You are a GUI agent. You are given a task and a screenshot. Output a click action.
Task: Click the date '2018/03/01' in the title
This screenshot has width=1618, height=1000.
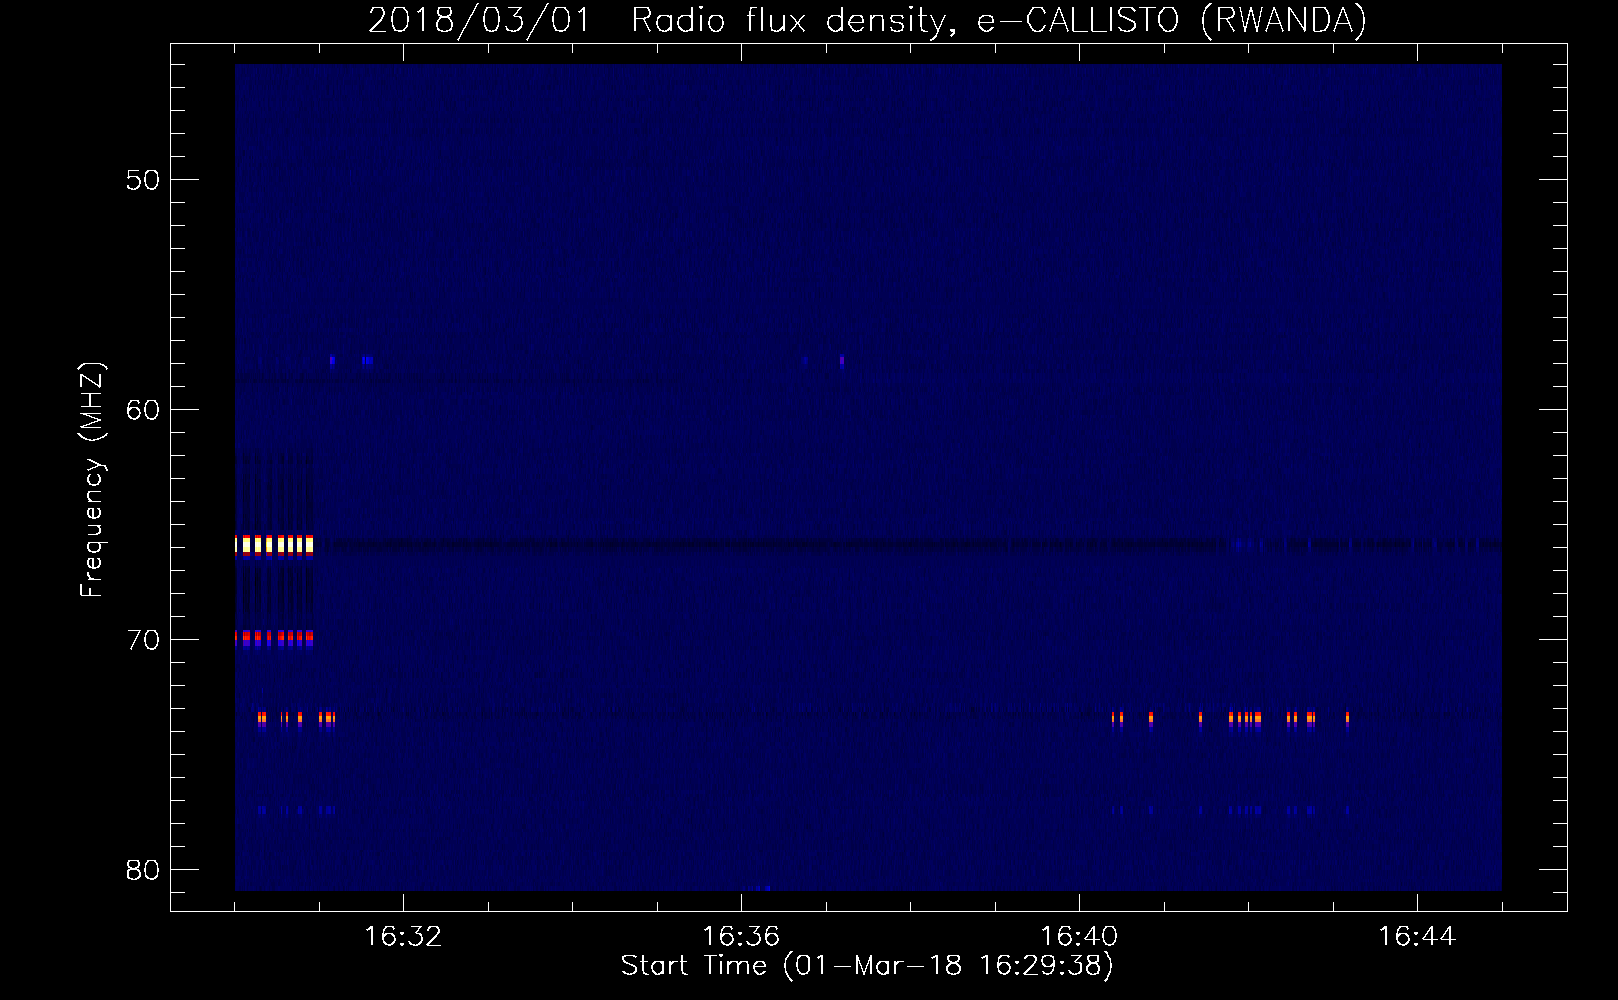pos(480,21)
